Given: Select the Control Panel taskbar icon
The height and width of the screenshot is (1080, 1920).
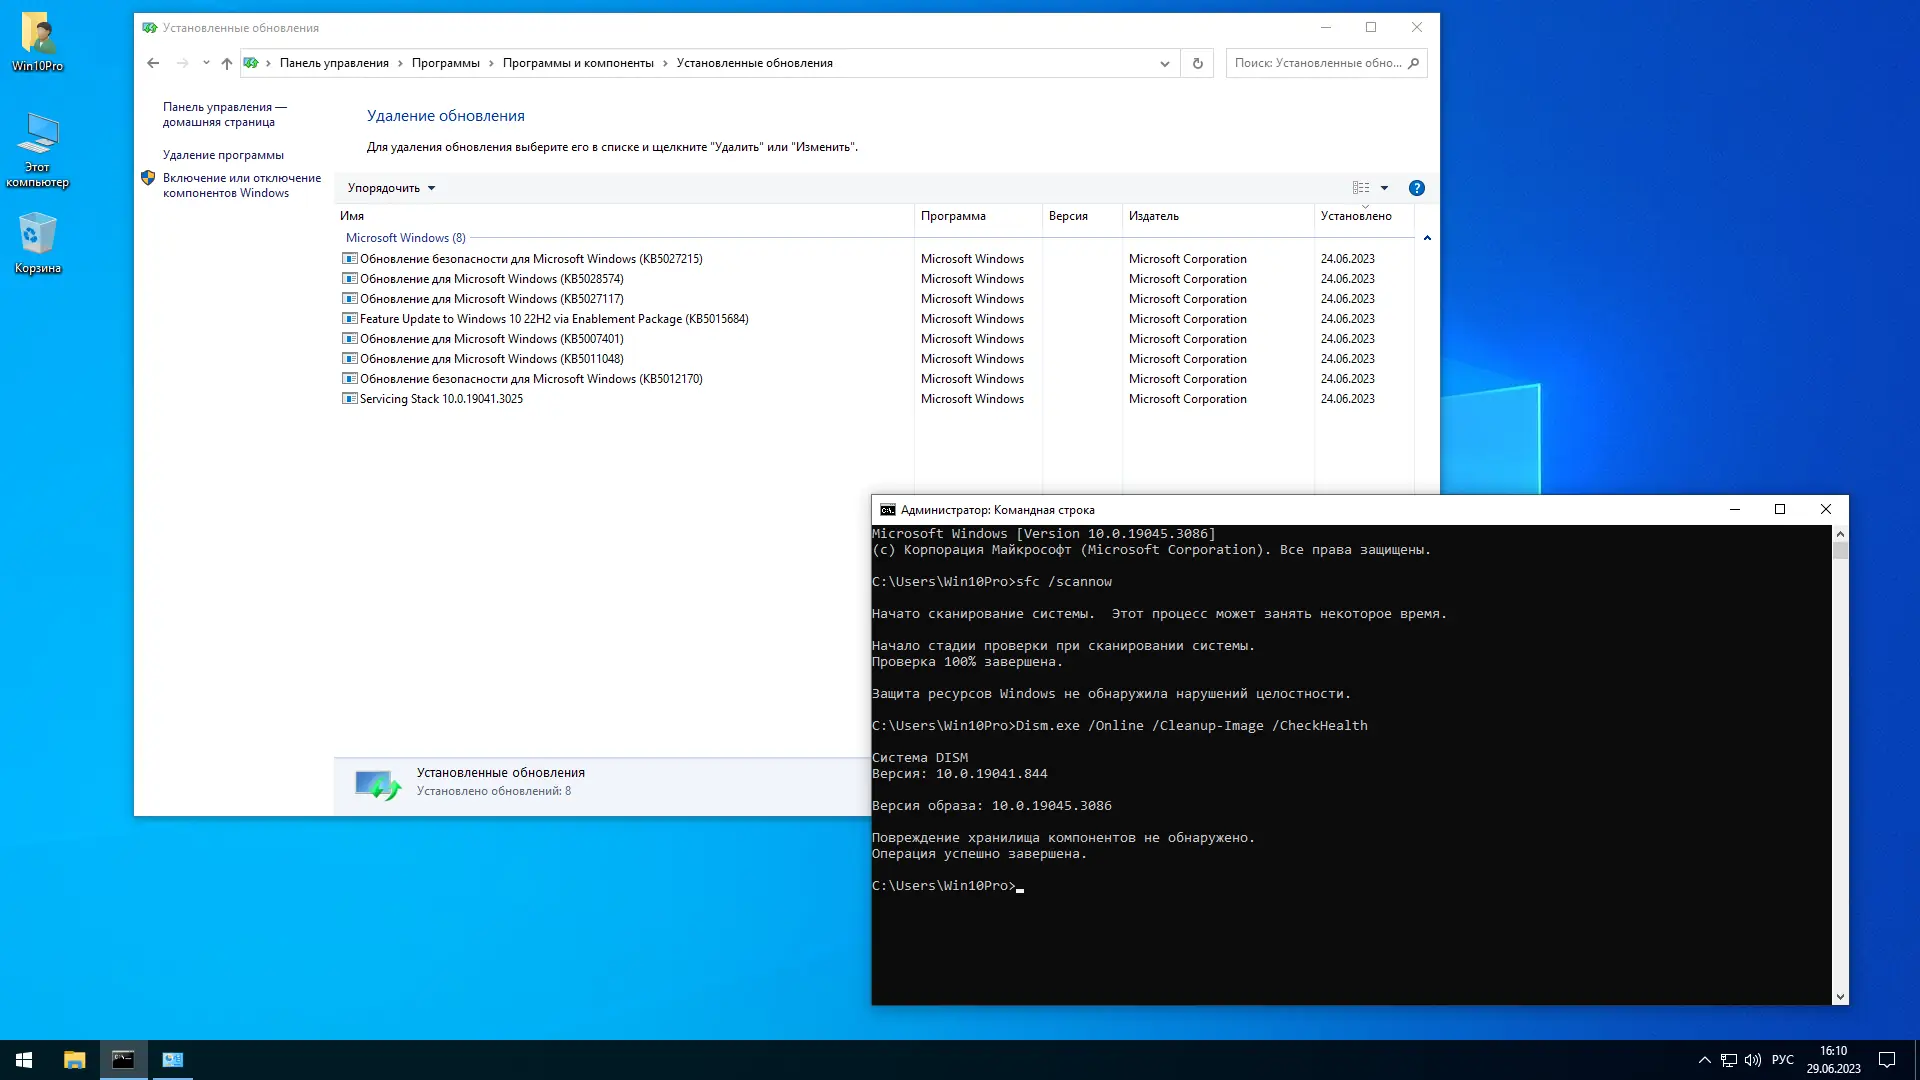Looking at the screenshot, I should point(172,1059).
